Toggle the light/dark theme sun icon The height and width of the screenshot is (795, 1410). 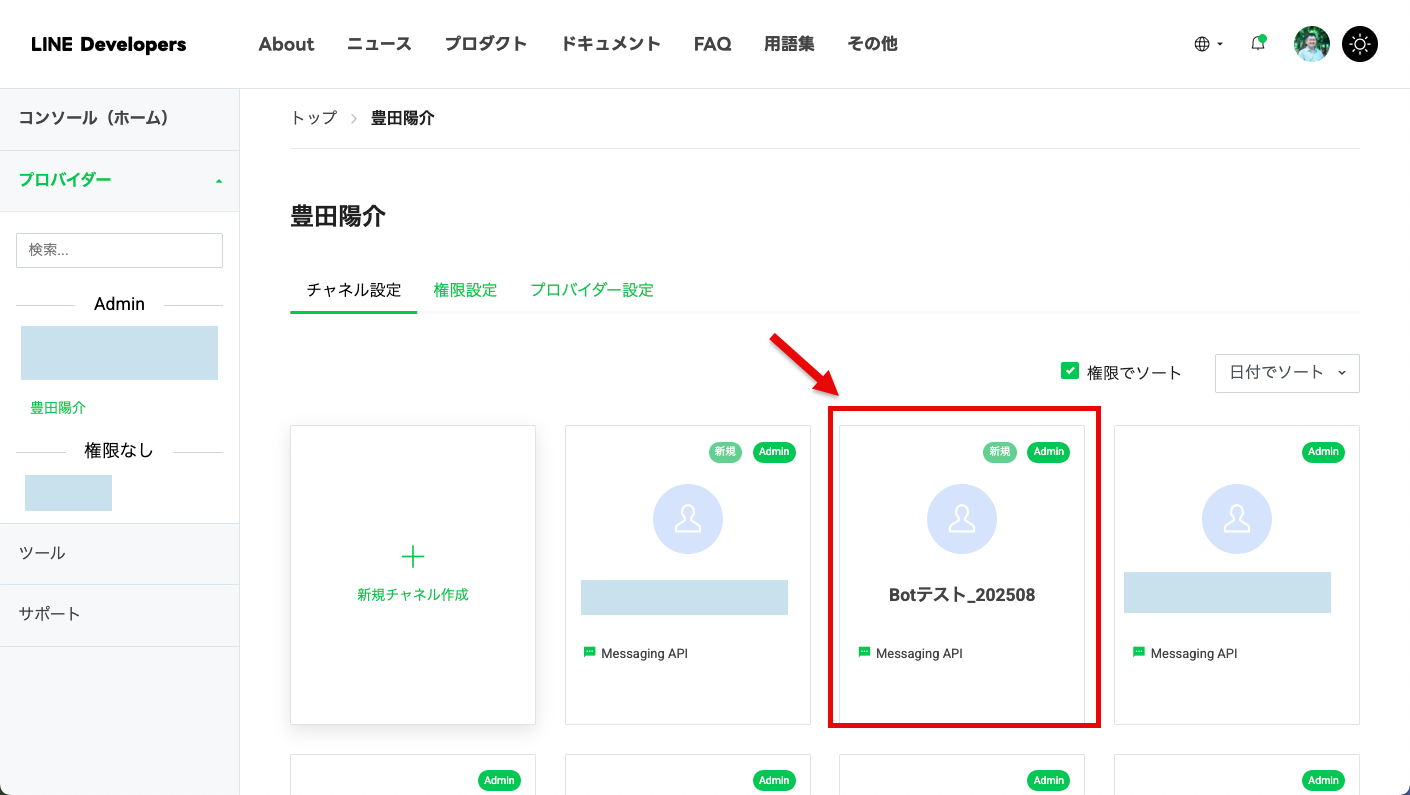[1360, 44]
